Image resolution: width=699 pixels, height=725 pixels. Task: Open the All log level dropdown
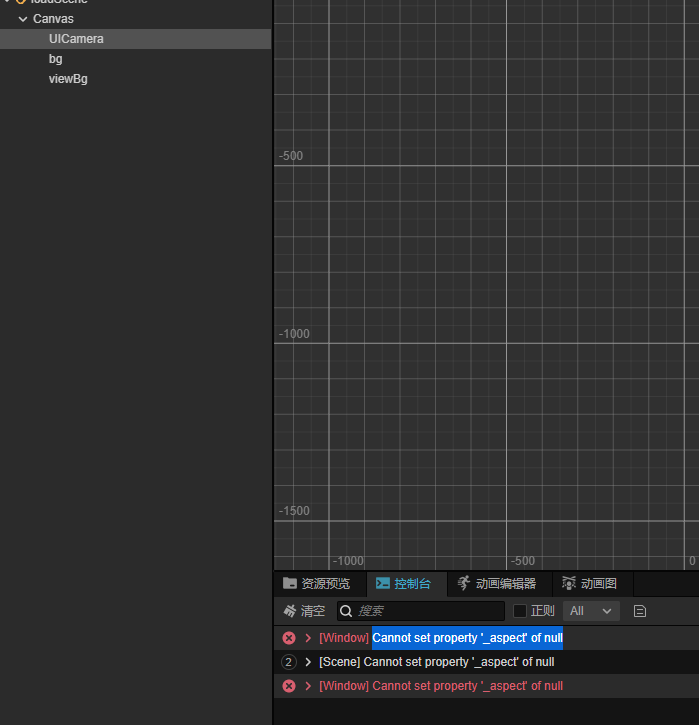pyautogui.click(x=591, y=611)
